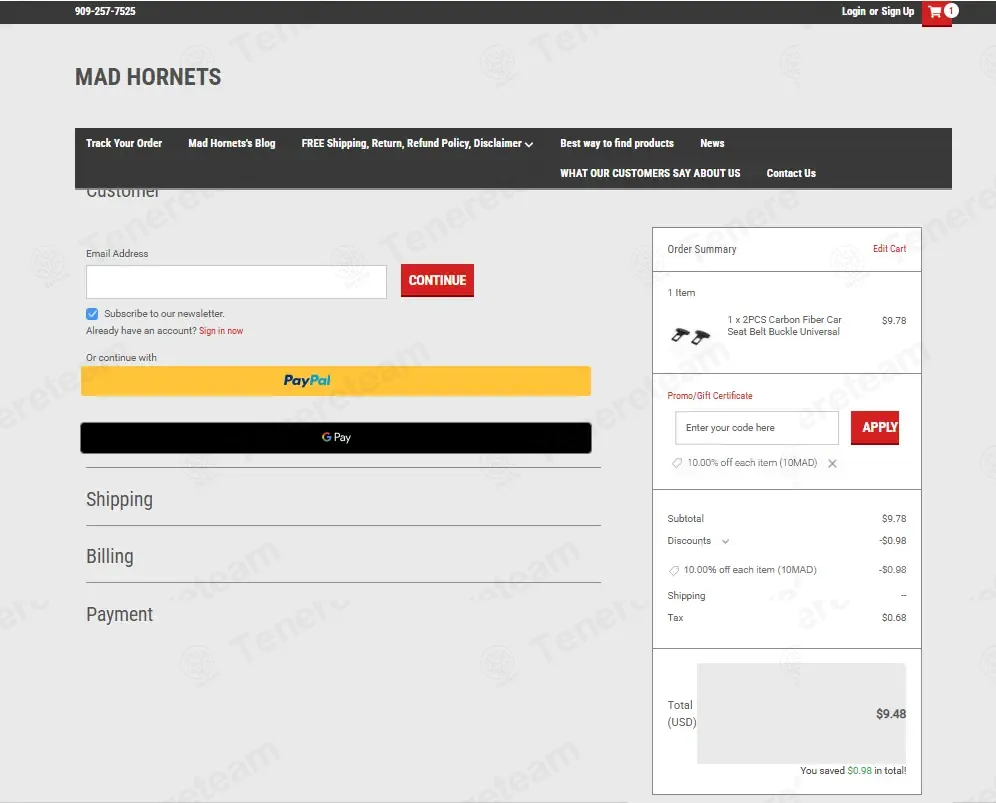996x803 pixels.
Task: Click the red CONTINUE button
Action: 437,280
